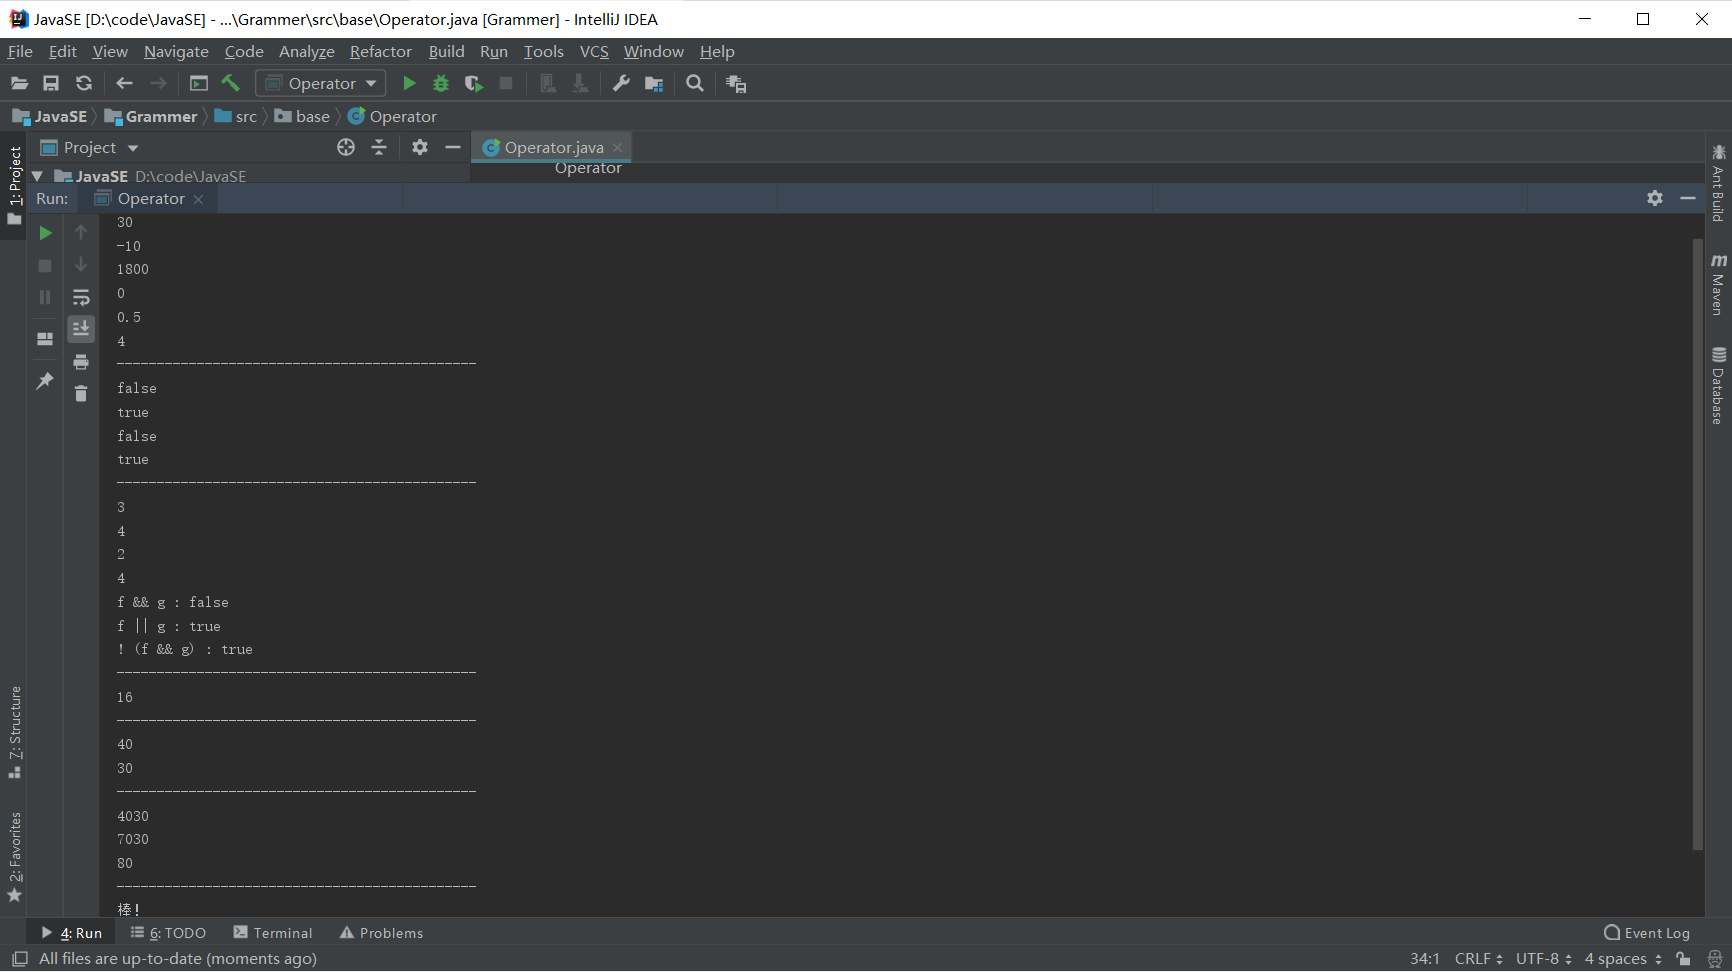Navigate forward with the right arrow
The image size is (1732, 972).
[x=158, y=84]
